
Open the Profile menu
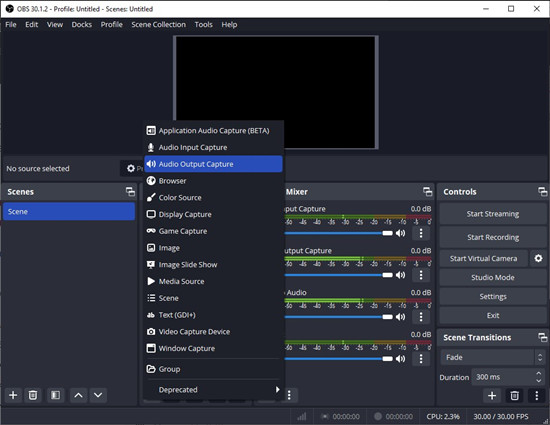coord(112,25)
